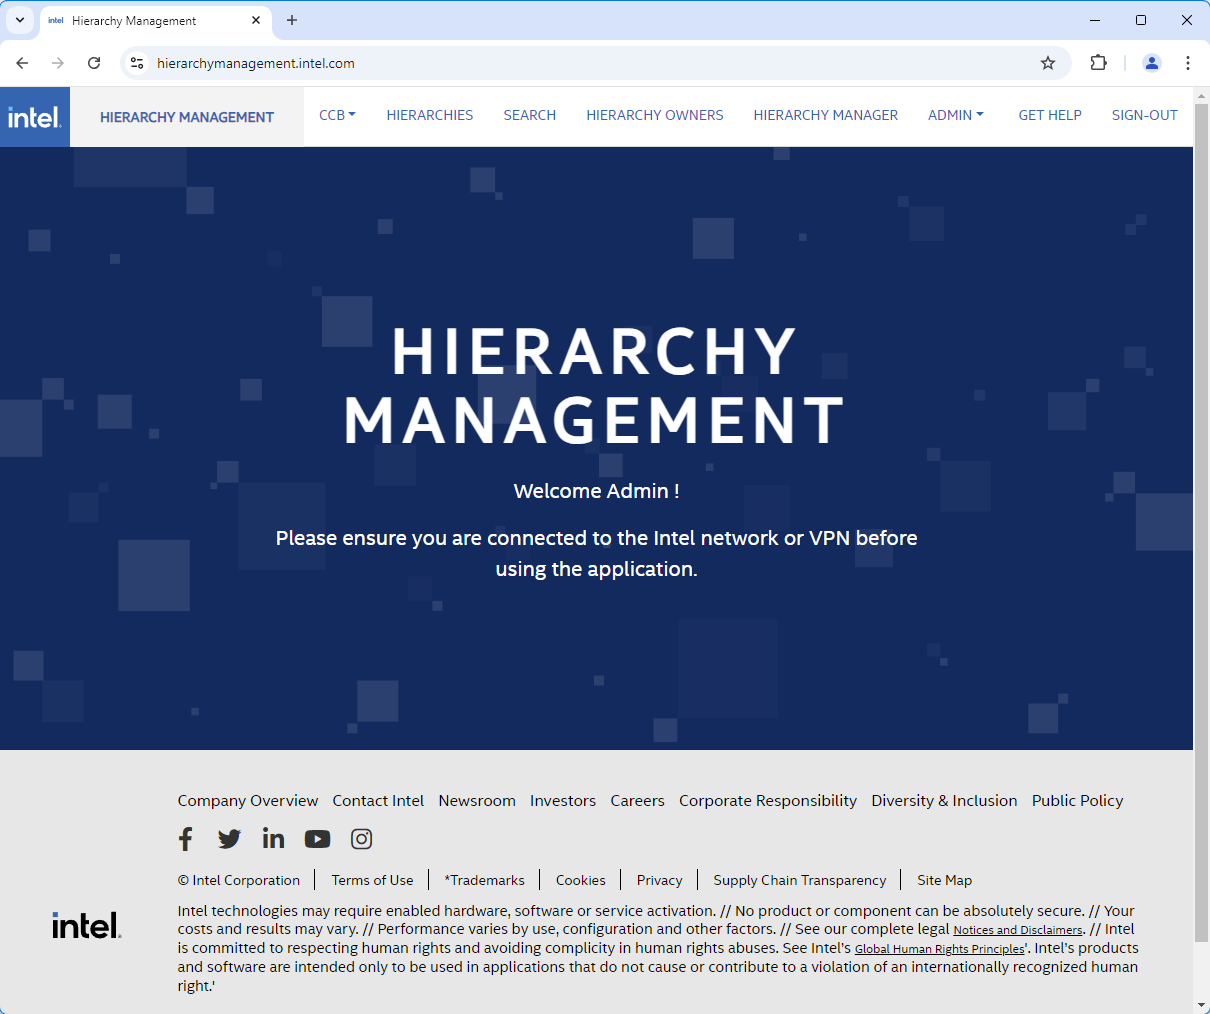This screenshot has height=1014, width=1210.
Task: Close the Hierarchy Management tab
Action: coord(256,20)
